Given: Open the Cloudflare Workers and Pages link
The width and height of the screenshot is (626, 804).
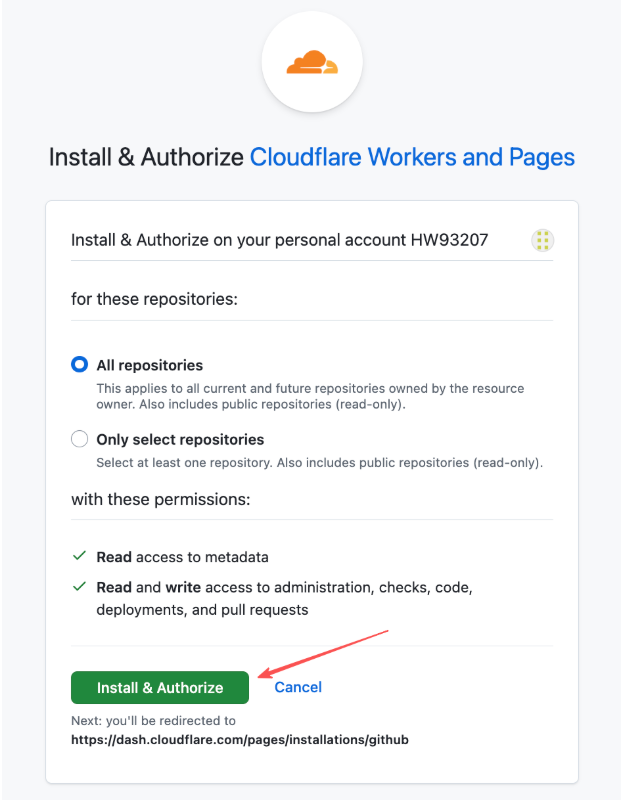Looking at the screenshot, I should coord(412,157).
